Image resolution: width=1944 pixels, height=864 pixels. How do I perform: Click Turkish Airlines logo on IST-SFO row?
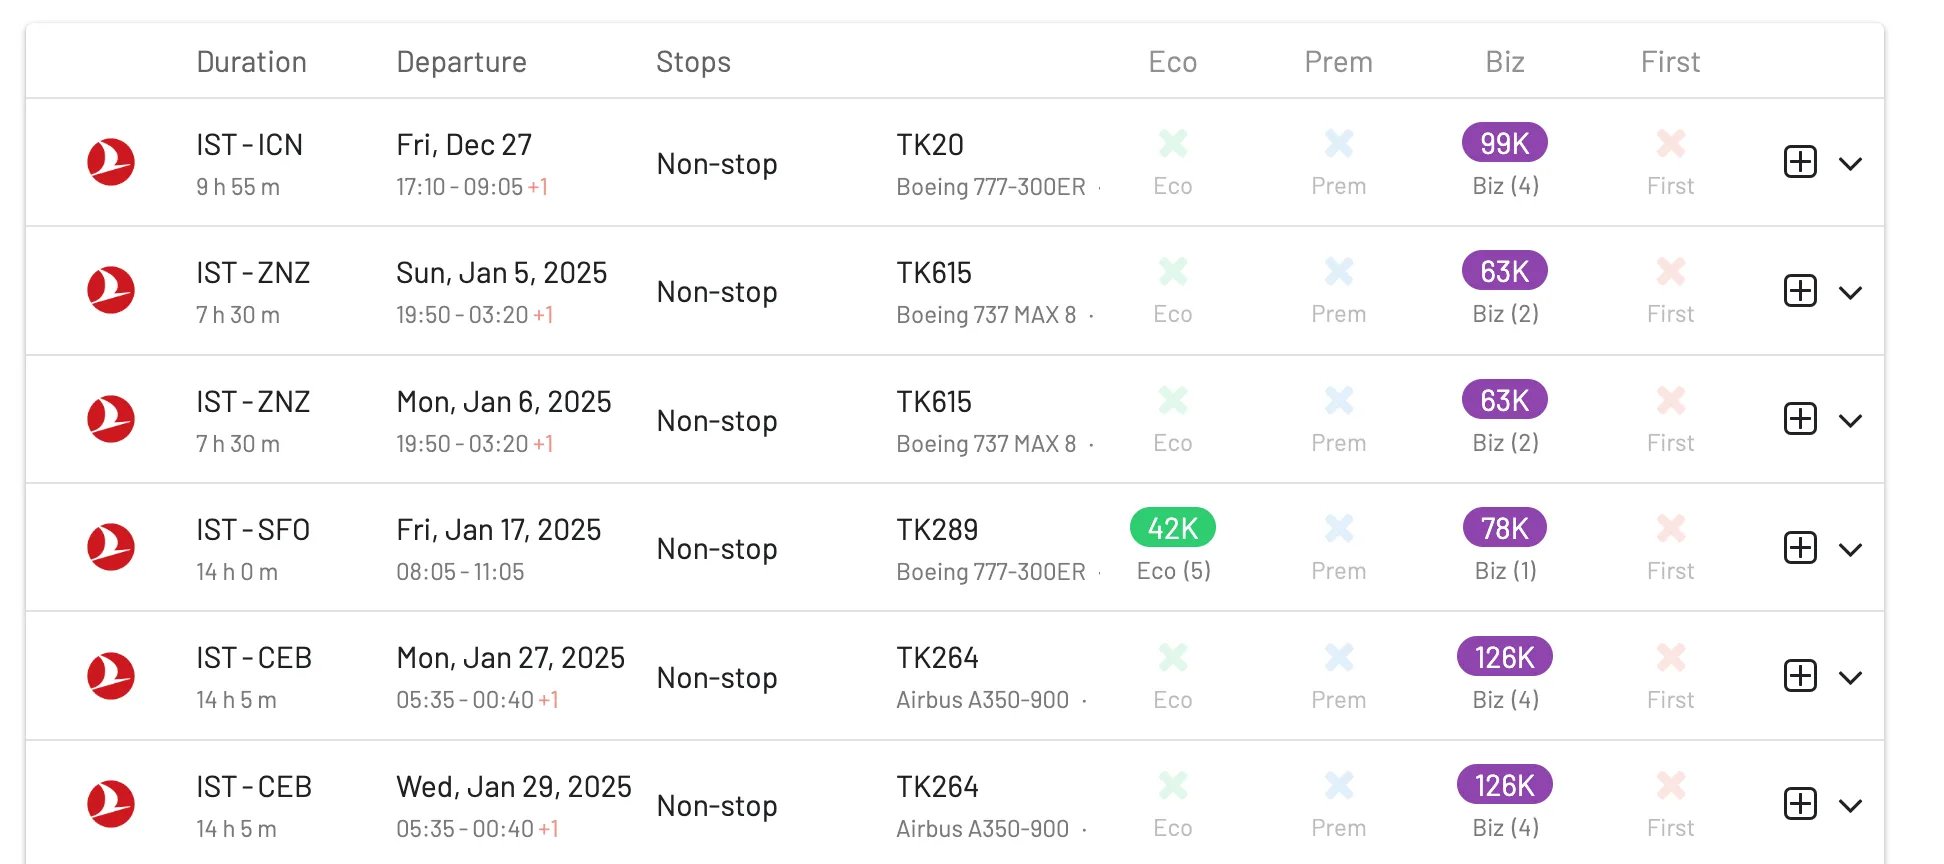(111, 547)
